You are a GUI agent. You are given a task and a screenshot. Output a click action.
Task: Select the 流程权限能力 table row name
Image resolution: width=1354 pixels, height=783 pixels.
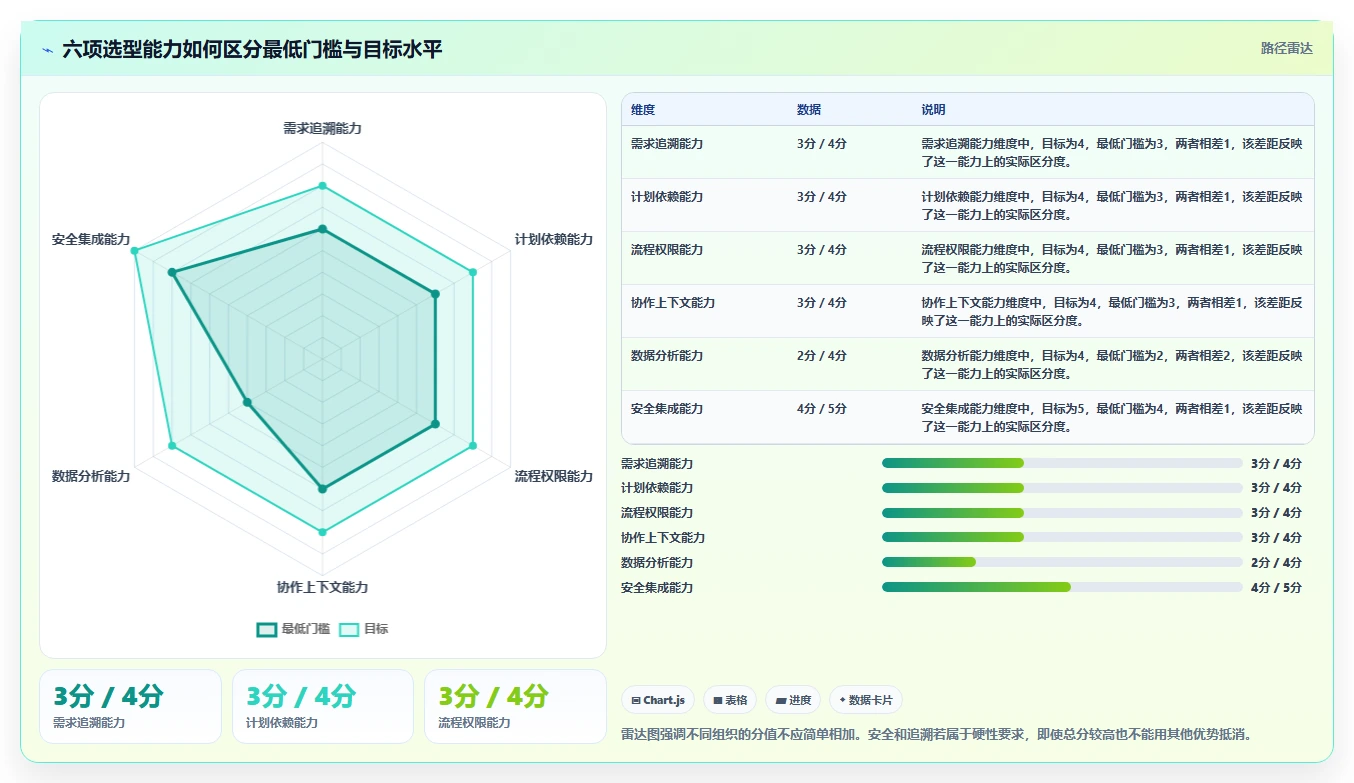[x=667, y=250]
